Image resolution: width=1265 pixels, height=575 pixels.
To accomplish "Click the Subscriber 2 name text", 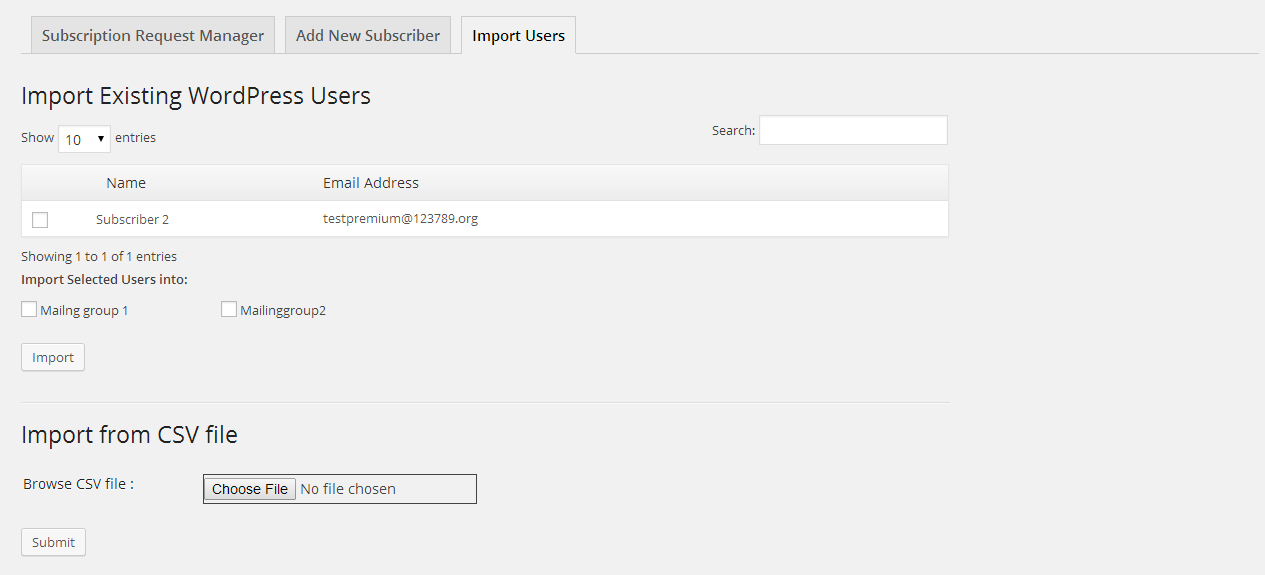I will click(x=132, y=219).
